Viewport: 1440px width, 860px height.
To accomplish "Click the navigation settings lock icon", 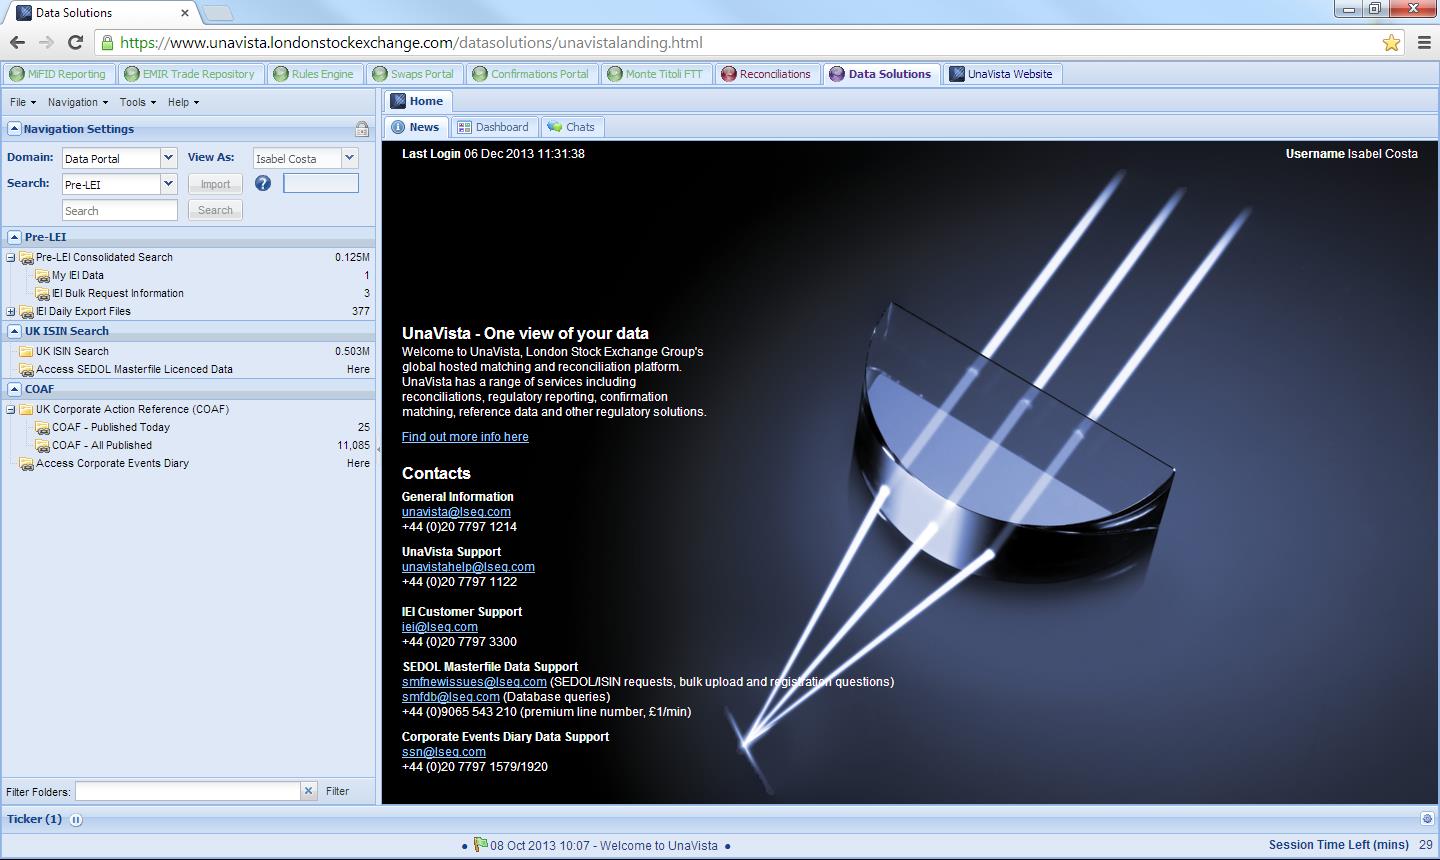I will tap(362, 129).
